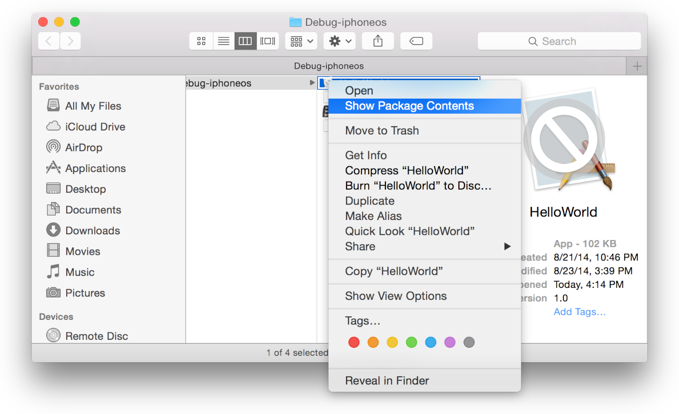Viewport: 679px width, 414px height.
Task: Choose Reveal in Finder
Action: click(424, 381)
